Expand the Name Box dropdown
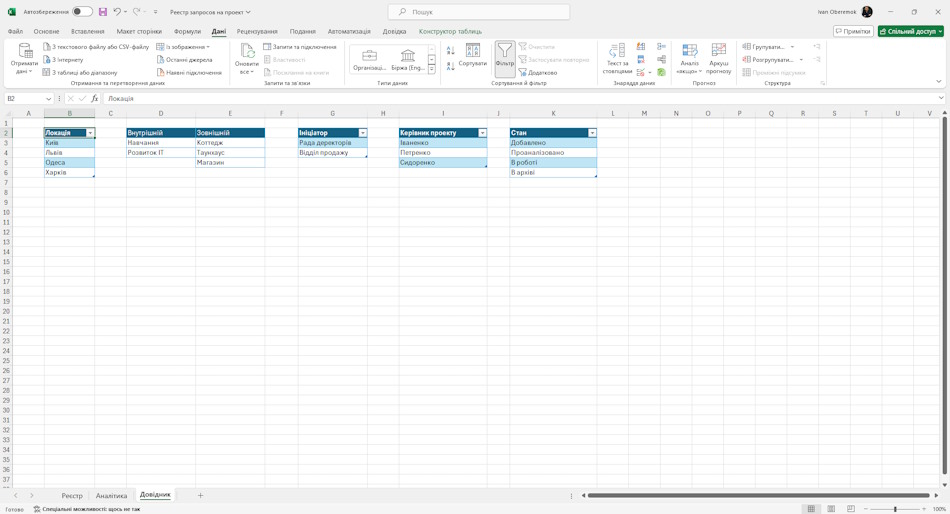 pyautogui.click(x=48, y=98)
